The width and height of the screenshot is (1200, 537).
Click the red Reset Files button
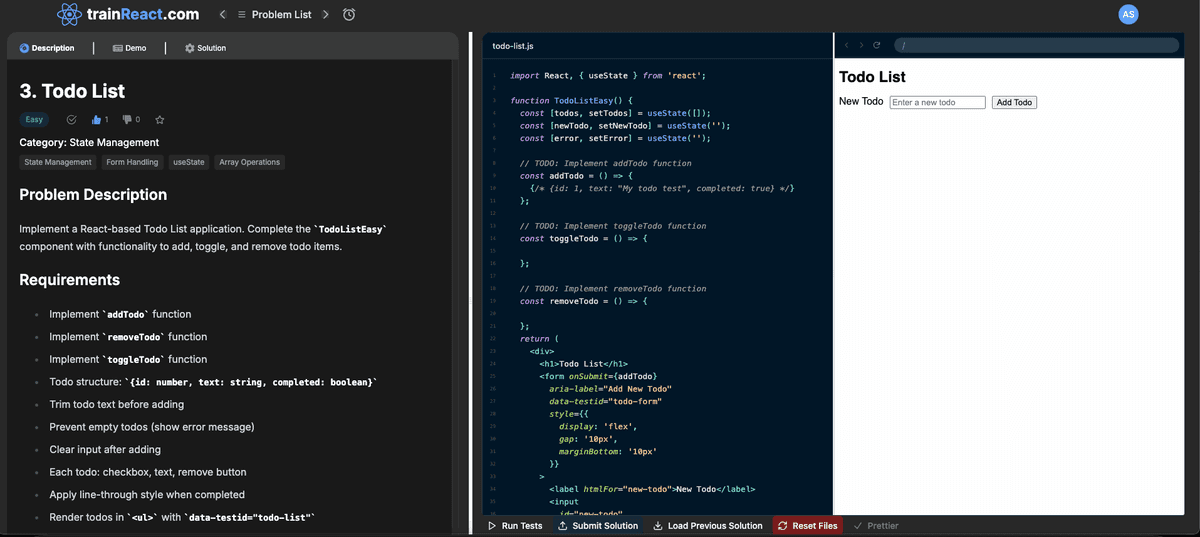click(x=808, y=526)
